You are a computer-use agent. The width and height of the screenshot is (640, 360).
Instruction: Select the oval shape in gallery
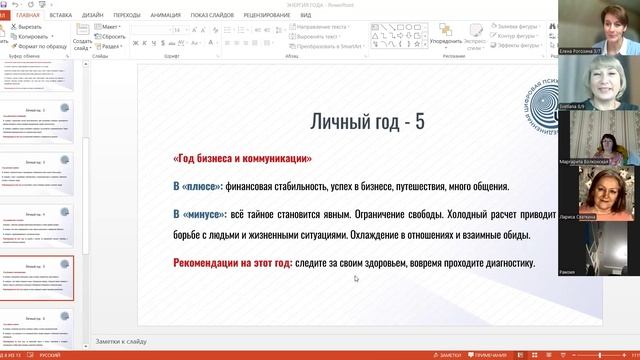point(409,27)
